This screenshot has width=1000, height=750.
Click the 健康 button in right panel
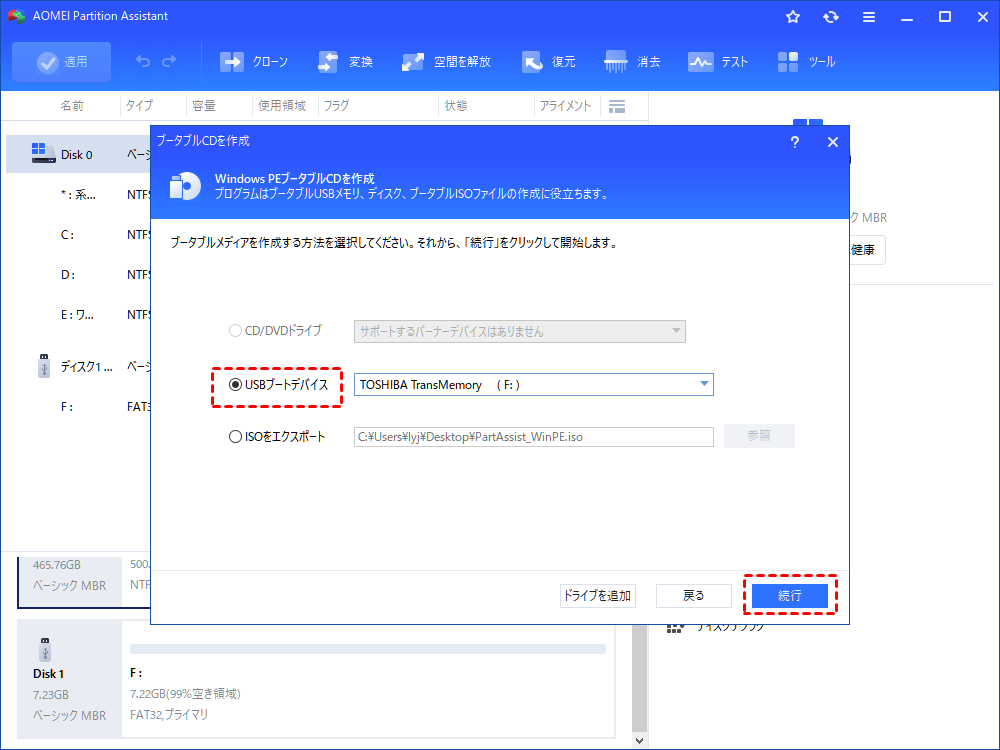click(866, 250)
